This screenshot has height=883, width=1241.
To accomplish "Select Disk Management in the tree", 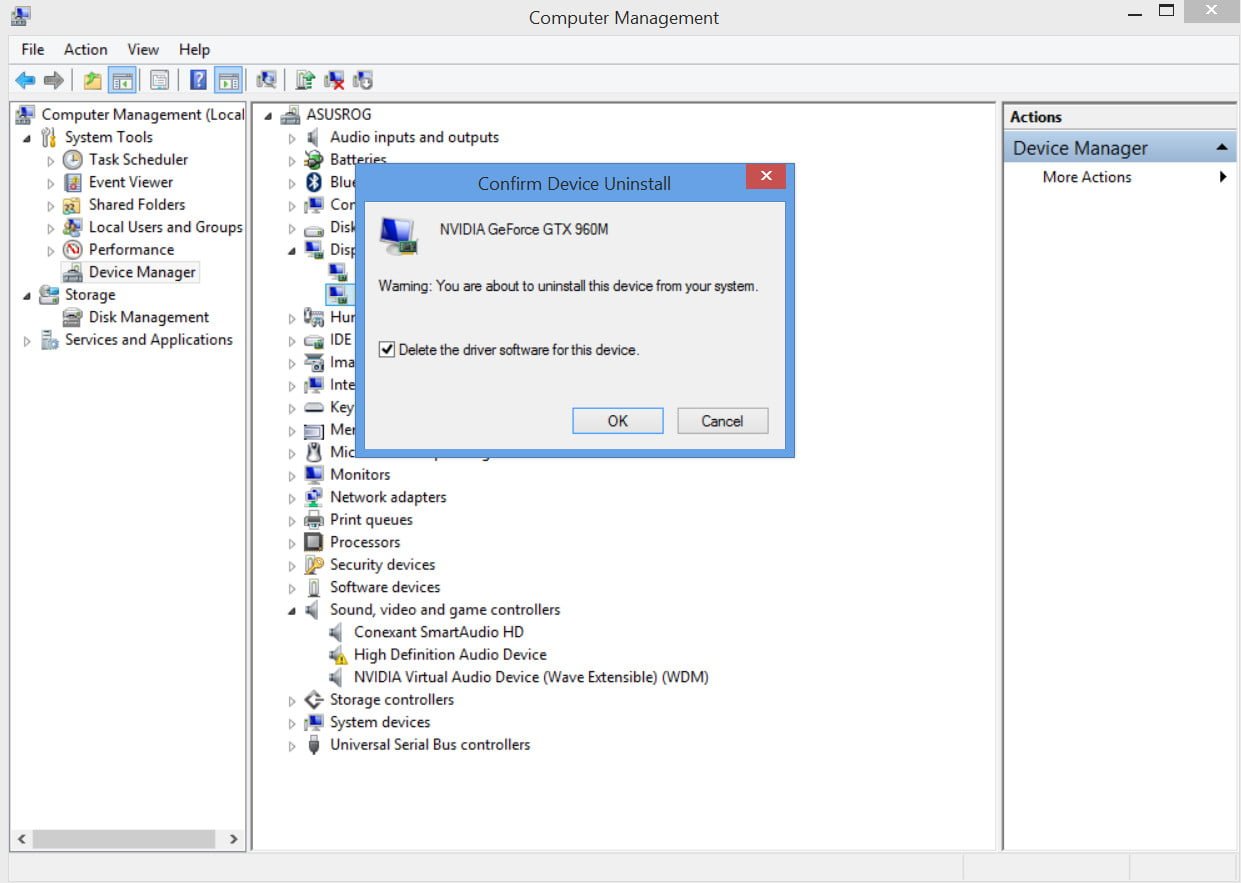I will click(148, 317).
